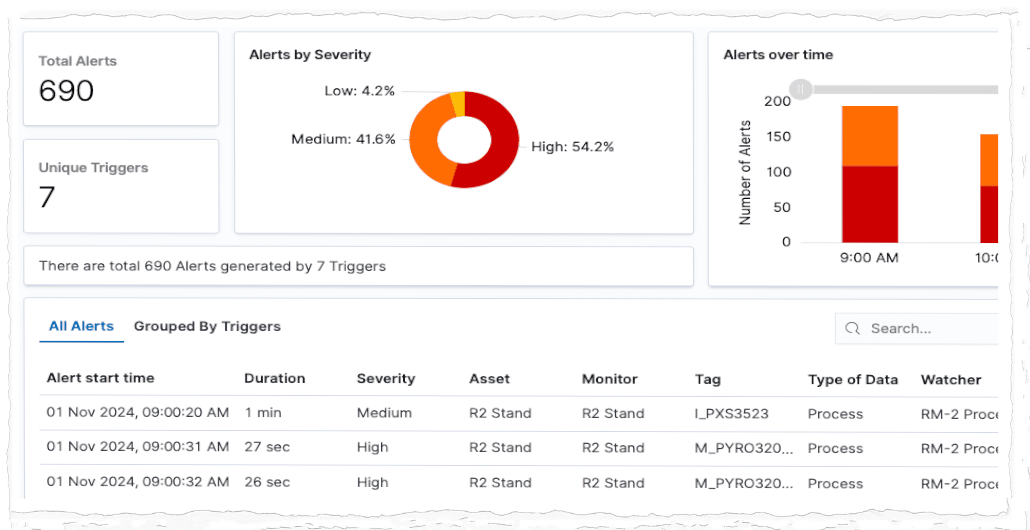
Task: Click the 'Medium: 41.6%' chart label
Action: [x=344, y=139]
